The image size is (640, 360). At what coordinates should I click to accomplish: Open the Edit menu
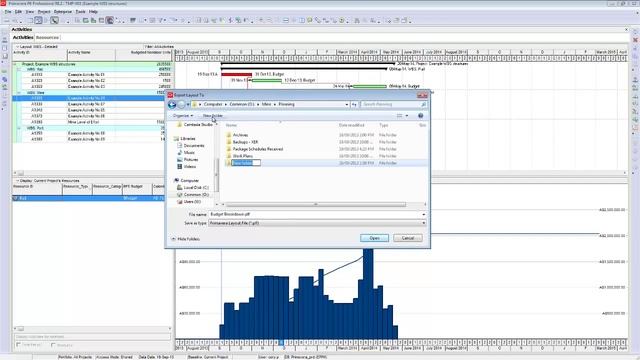pyautogui.click(x=18, y=12)
